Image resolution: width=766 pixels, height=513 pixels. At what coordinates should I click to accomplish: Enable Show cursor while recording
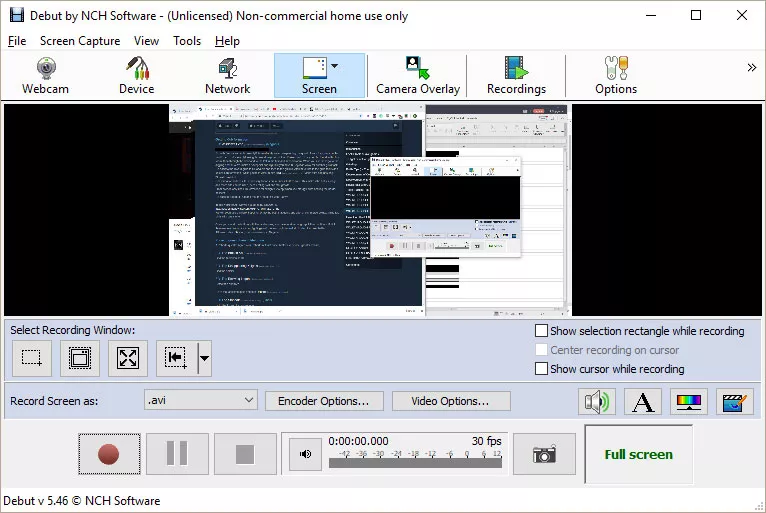541,368
